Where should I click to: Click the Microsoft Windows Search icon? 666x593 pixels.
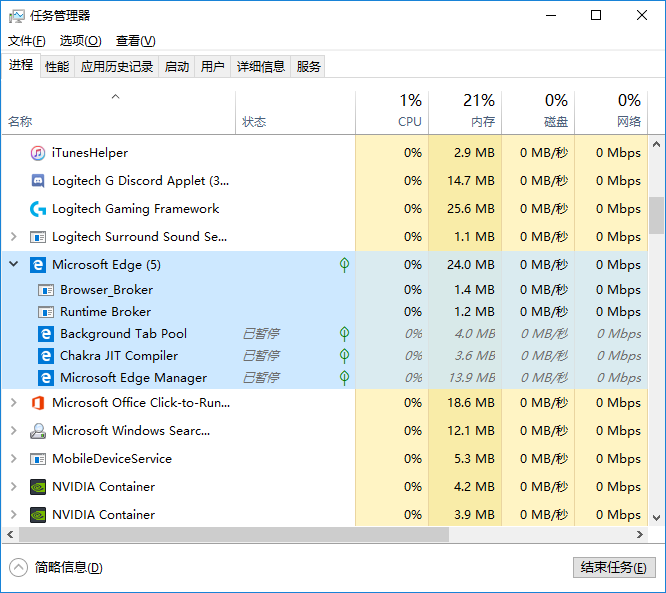click(x=38, y=431)
